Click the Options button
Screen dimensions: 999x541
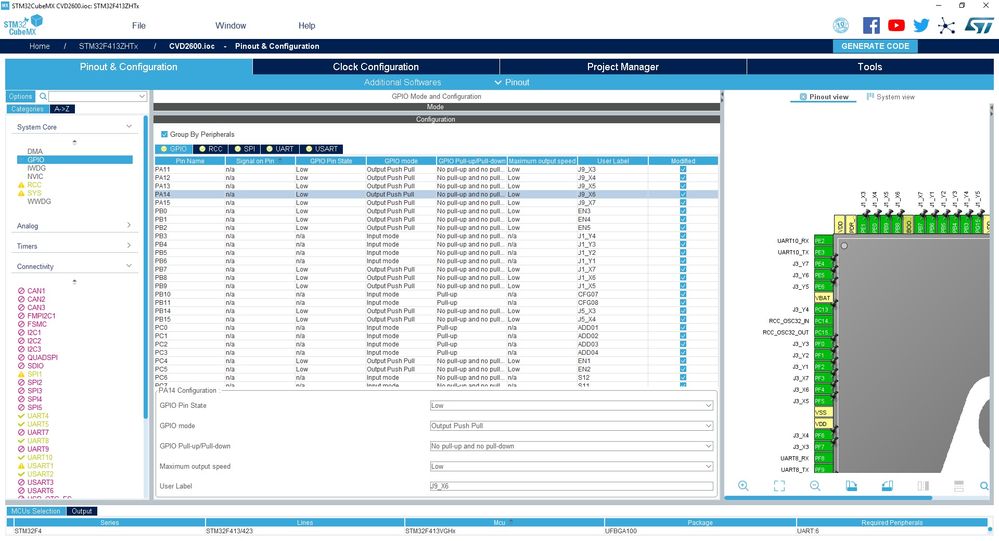20,96
